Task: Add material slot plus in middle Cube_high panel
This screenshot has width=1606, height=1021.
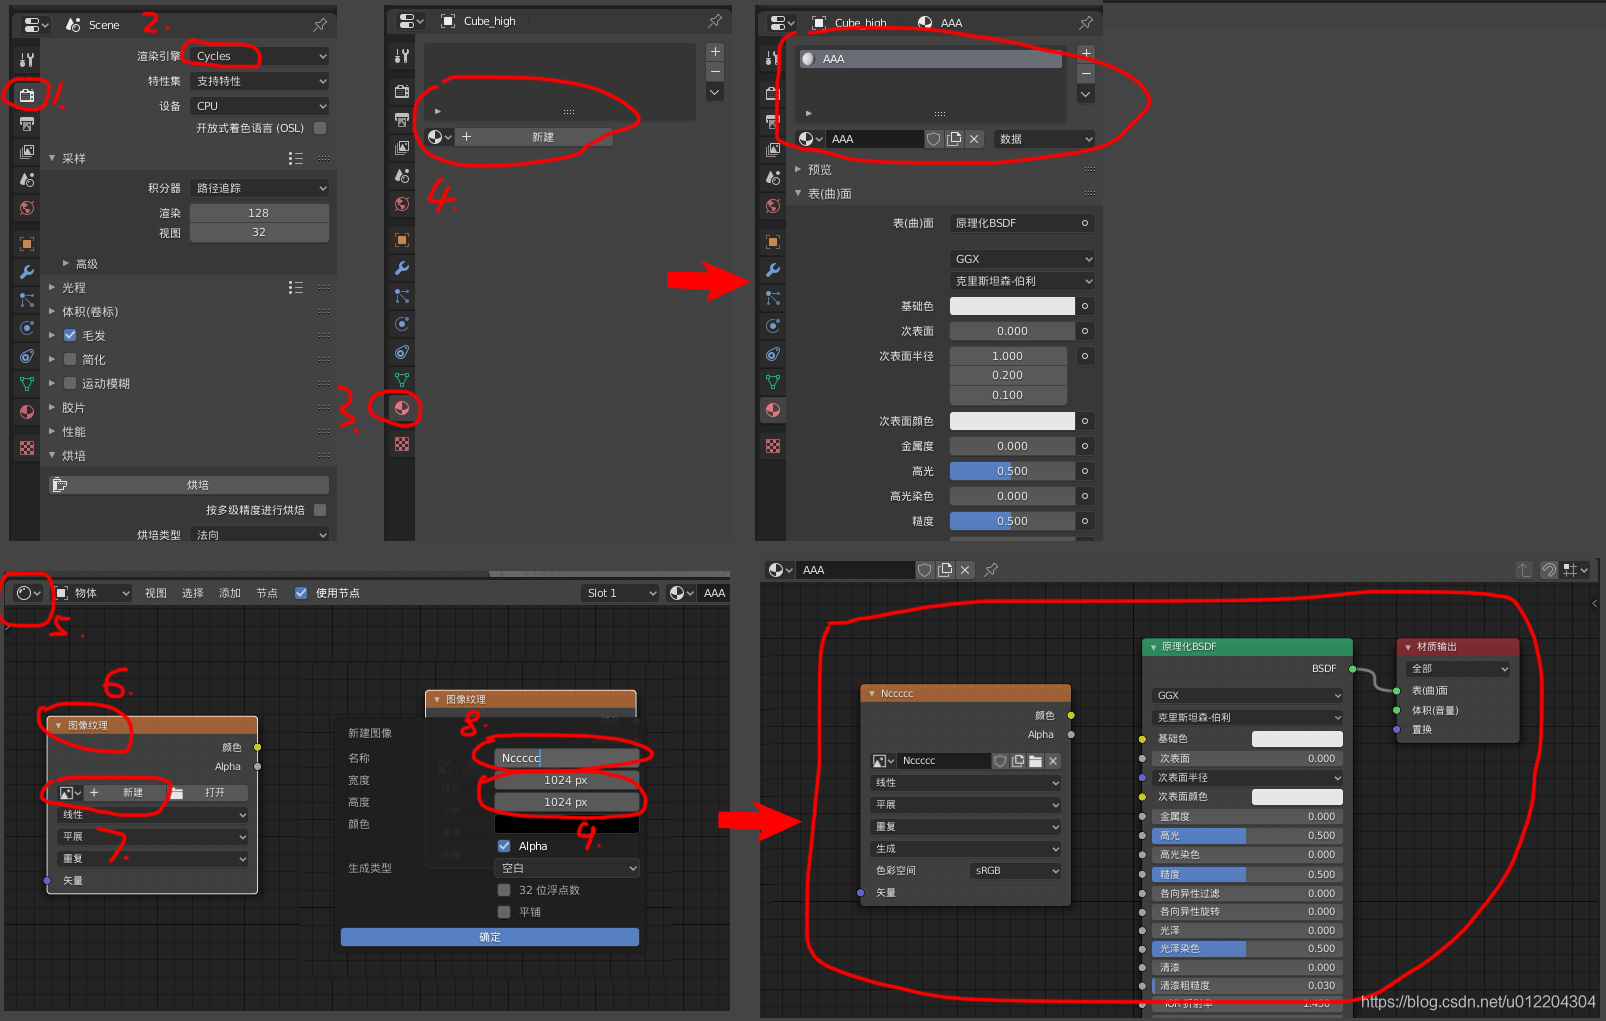Action: coord(715,52)
